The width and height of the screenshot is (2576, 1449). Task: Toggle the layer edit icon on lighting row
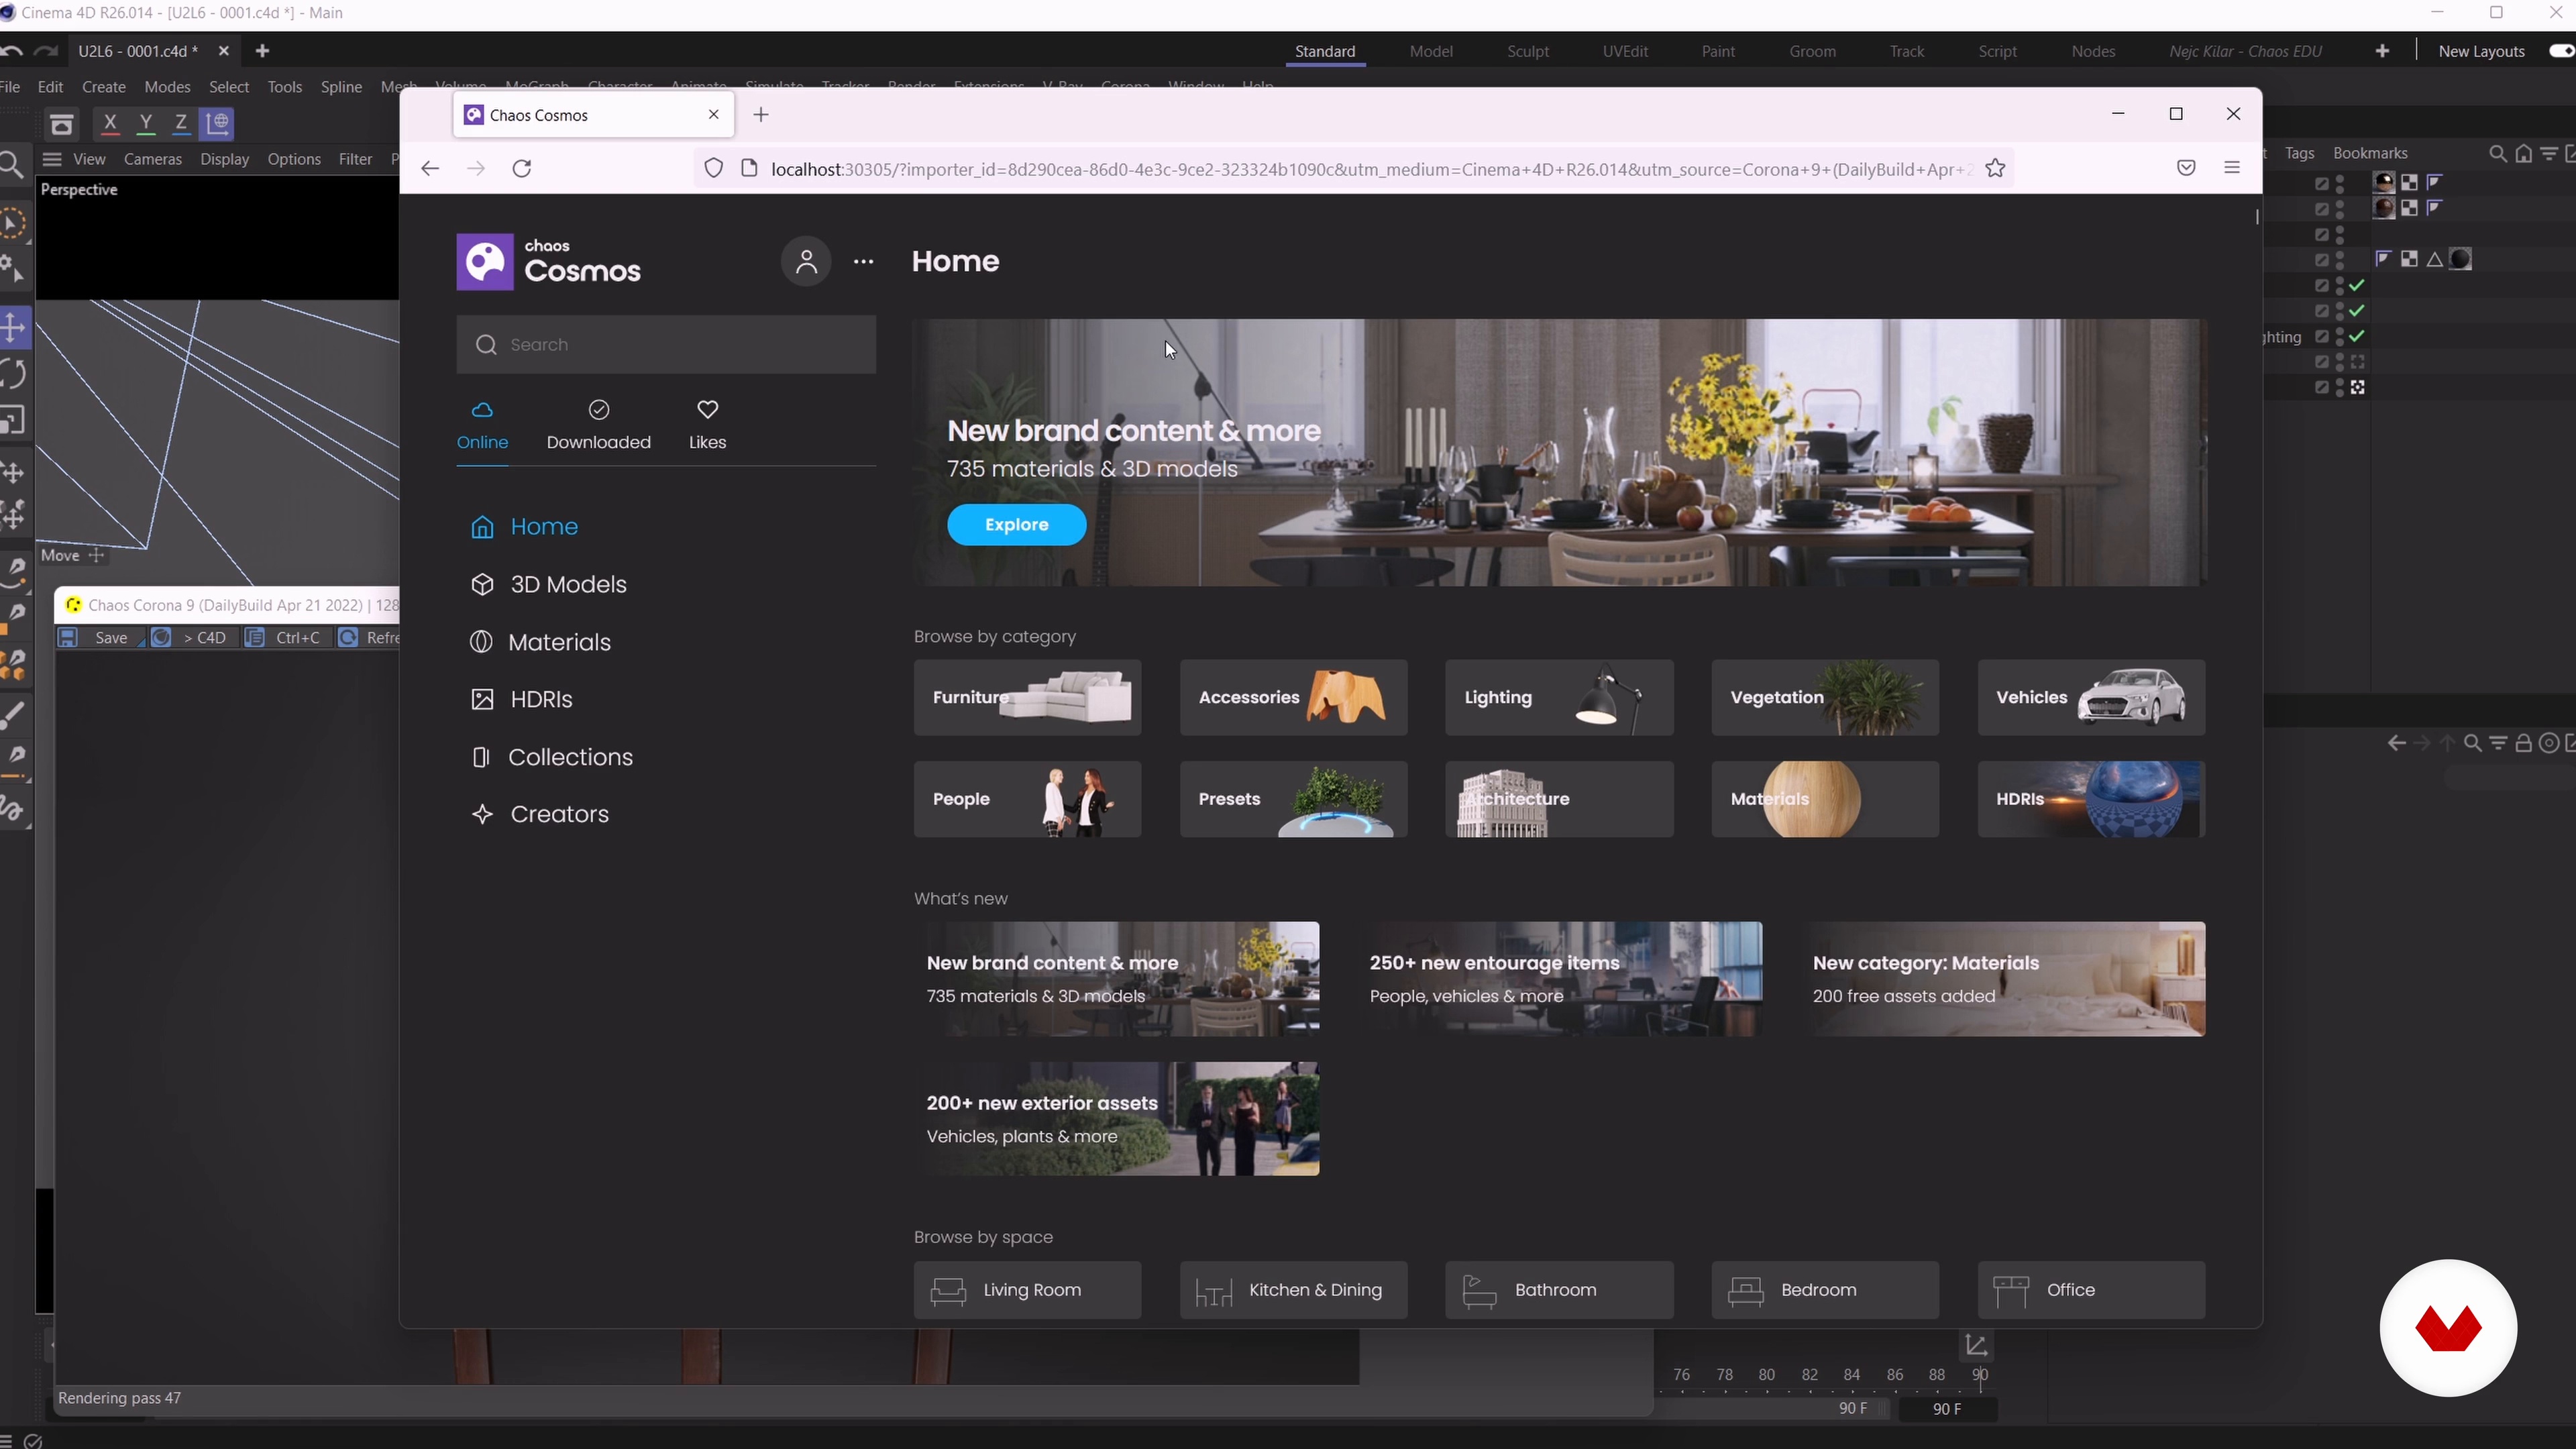[x=2322, y=337]
